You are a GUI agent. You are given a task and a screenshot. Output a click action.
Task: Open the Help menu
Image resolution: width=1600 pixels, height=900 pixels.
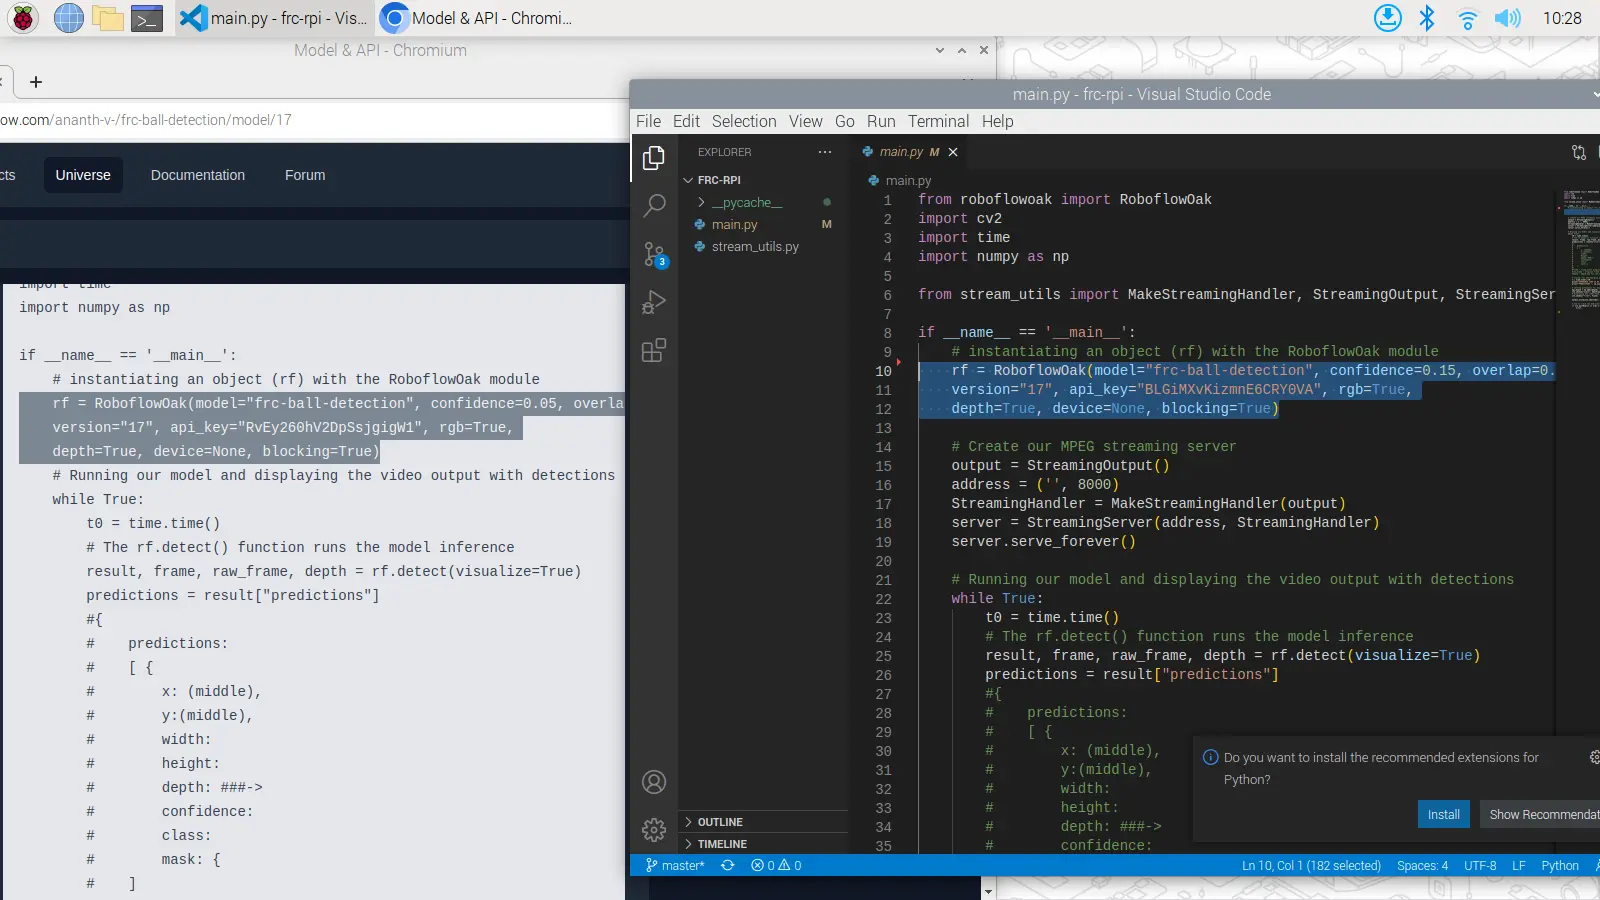tap(997, 121)
